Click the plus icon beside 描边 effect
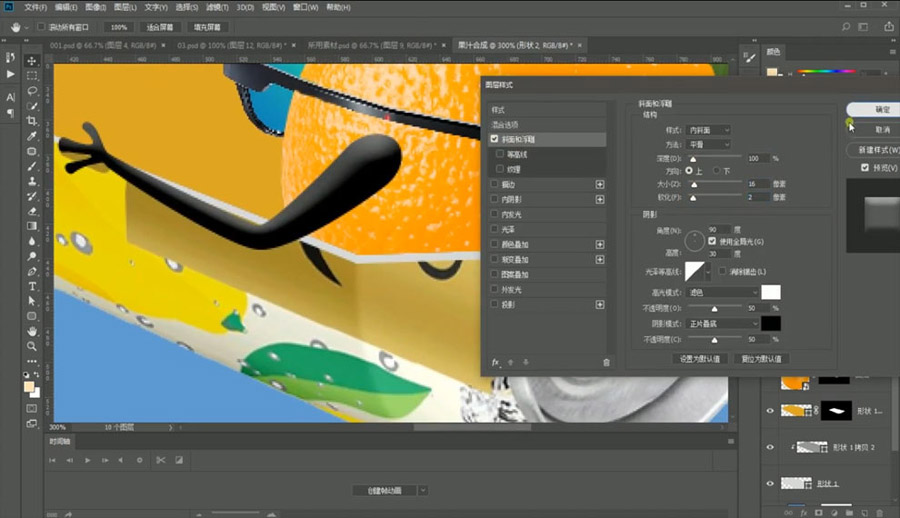The image size is (900, 518). click(x=600, y=184)
